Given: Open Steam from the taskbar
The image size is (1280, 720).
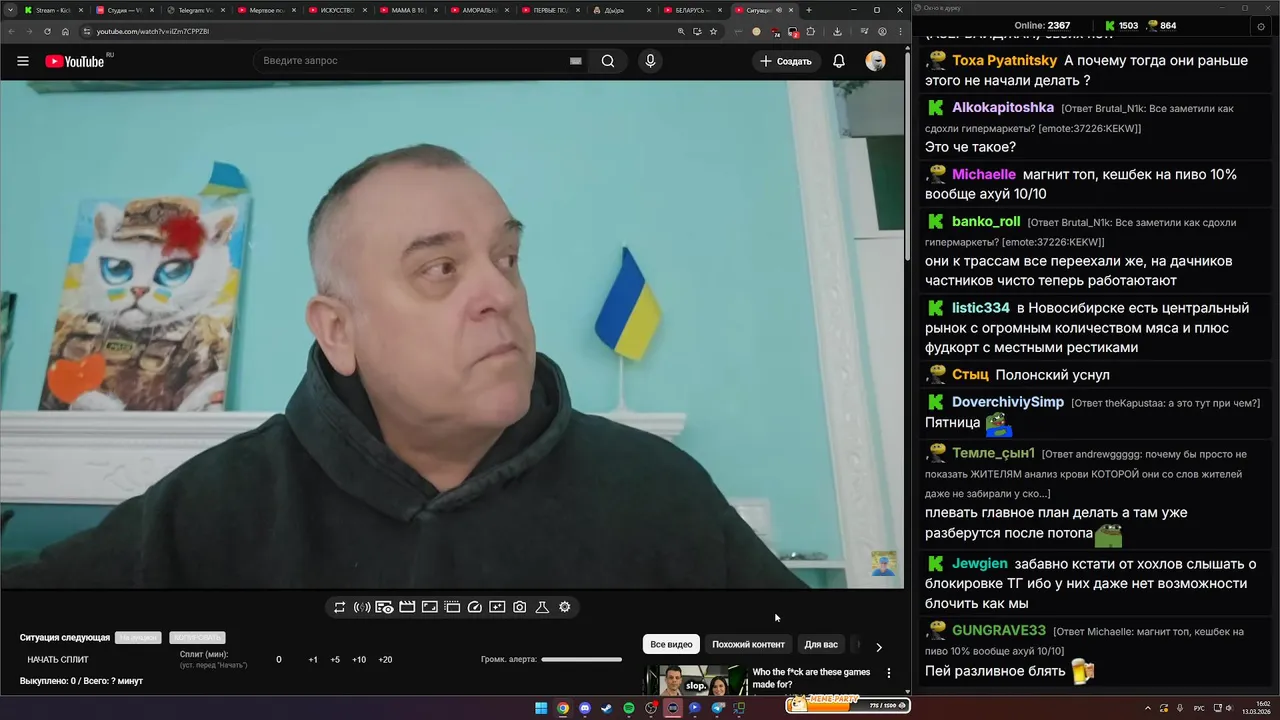Looking at the screenshot, I should tap(607, 708).
